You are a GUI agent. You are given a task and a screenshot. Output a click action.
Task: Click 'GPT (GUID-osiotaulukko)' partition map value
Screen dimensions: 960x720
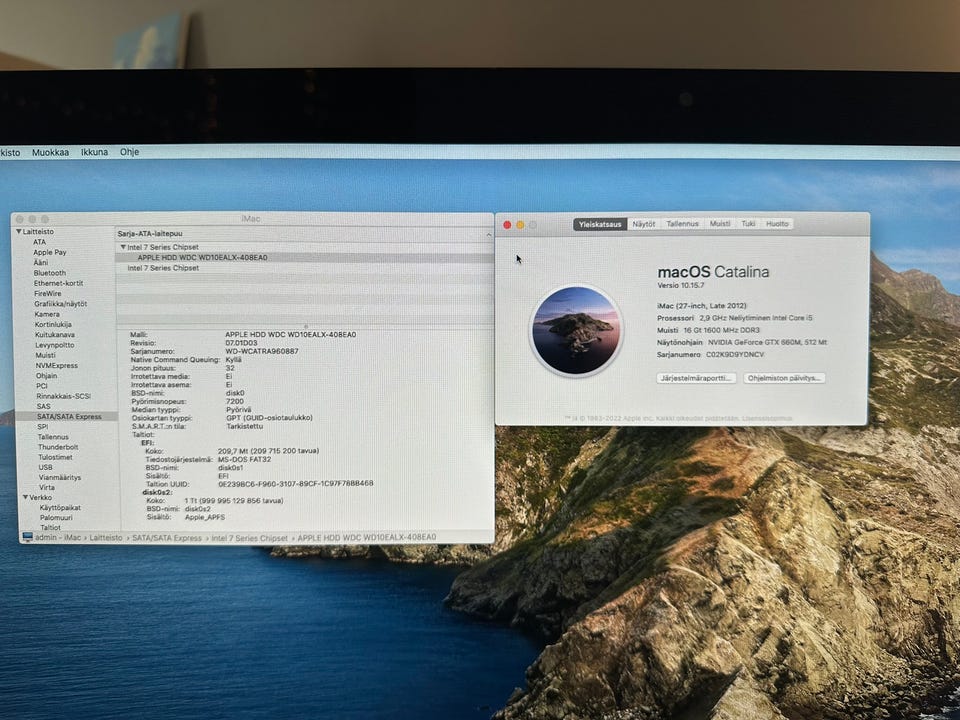[269, 418]
